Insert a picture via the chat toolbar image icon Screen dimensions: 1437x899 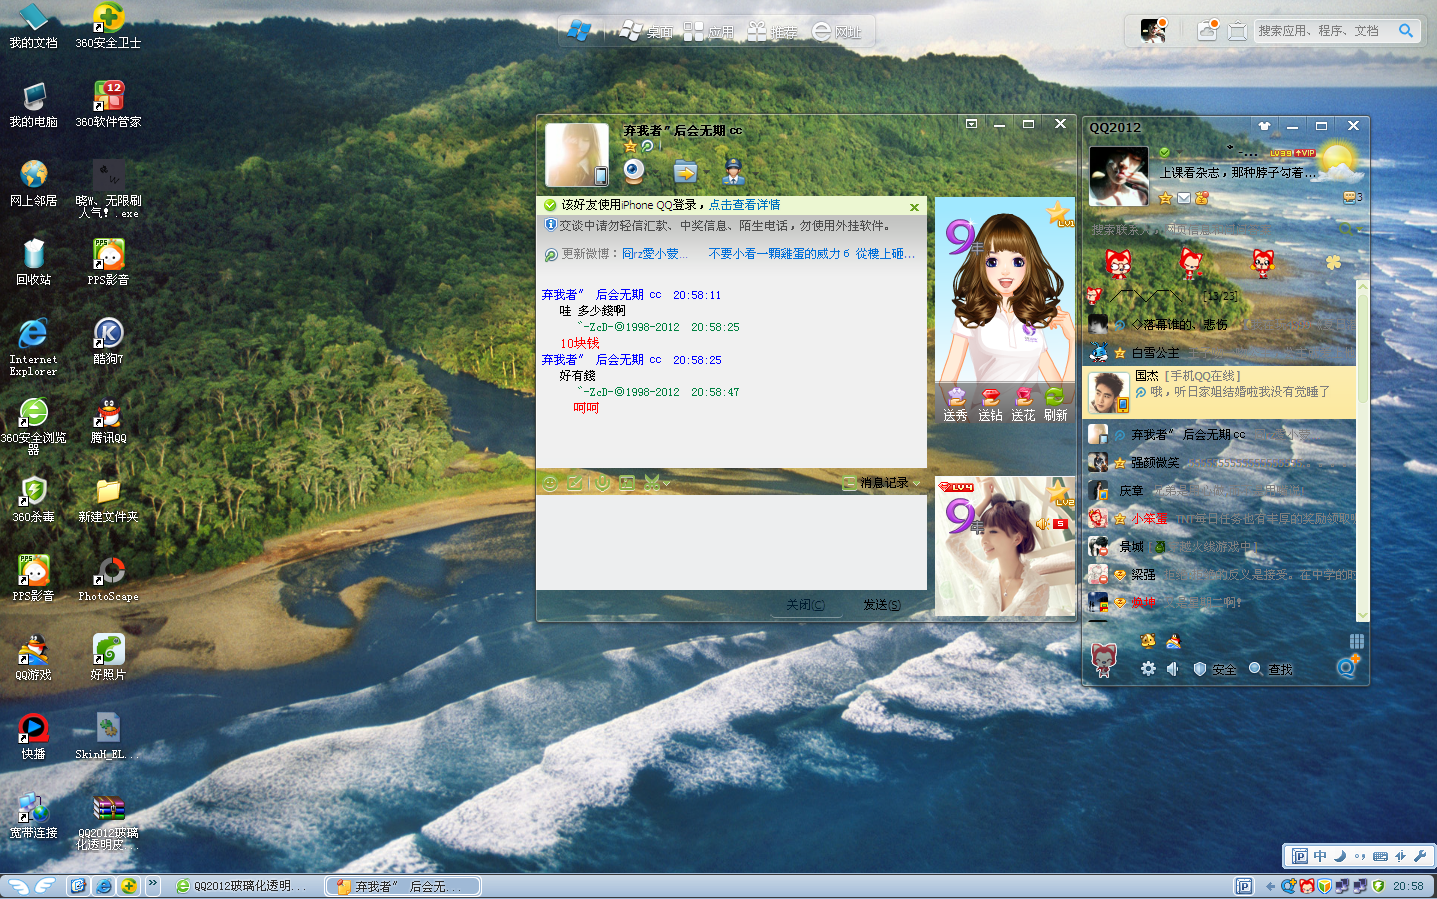[627, 484]
